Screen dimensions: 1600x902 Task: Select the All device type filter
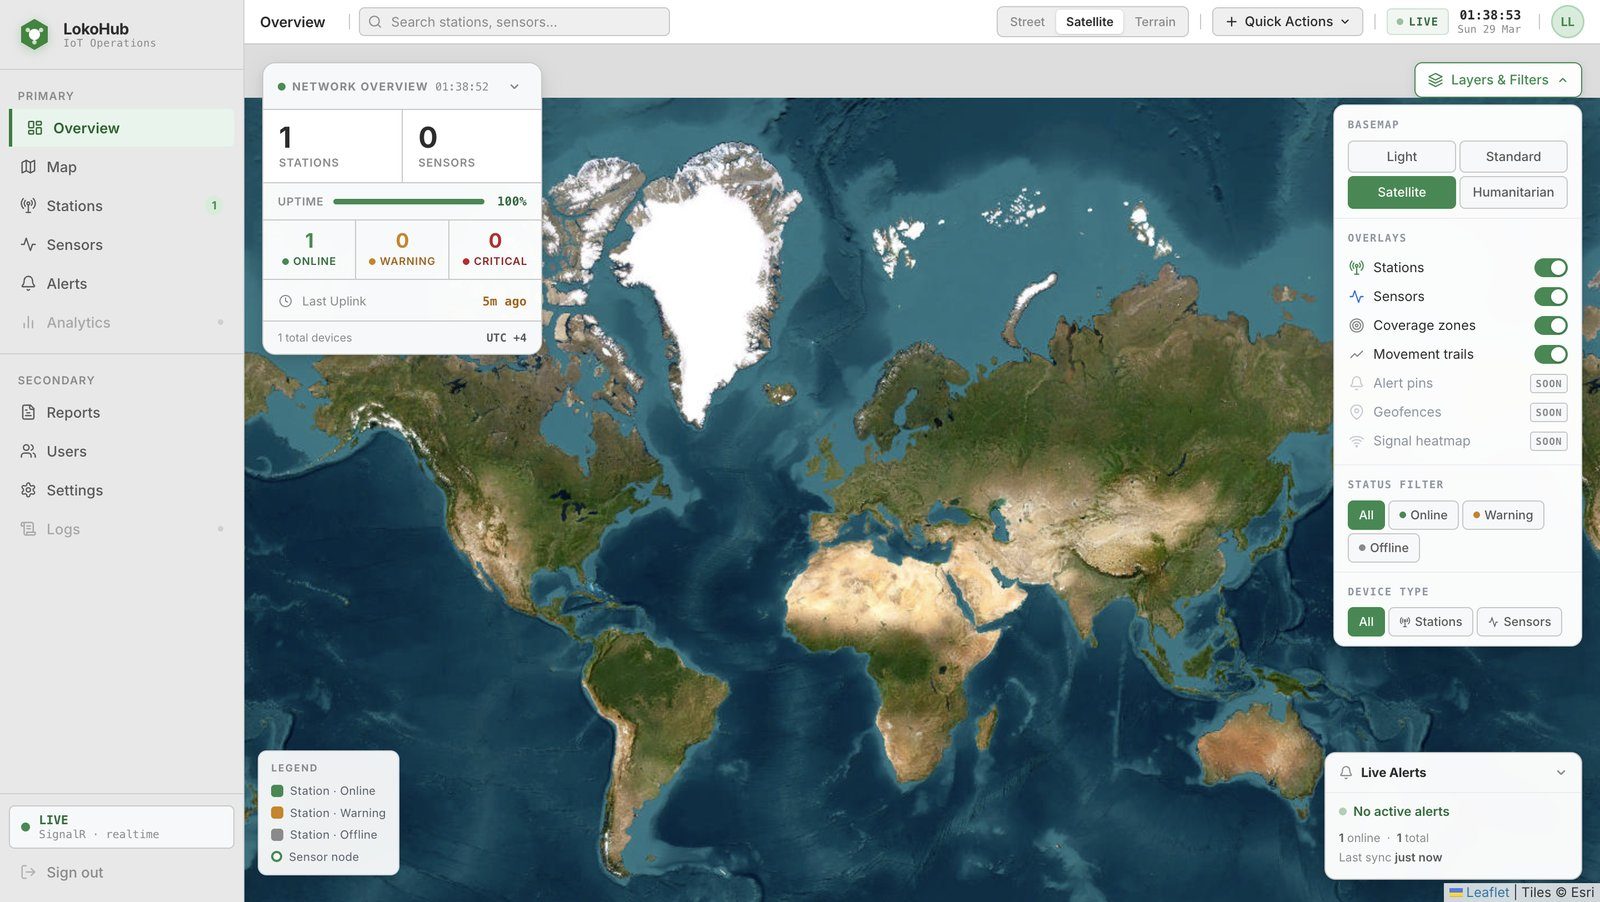point(1366,622)
